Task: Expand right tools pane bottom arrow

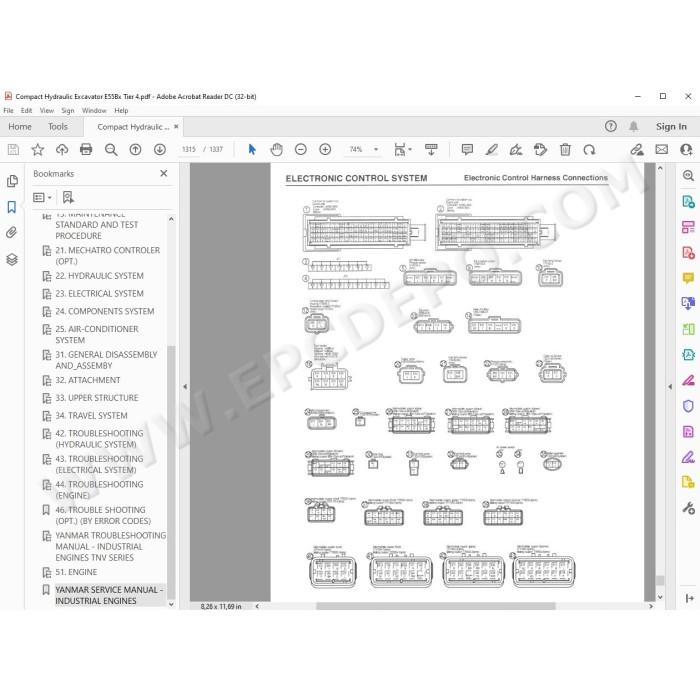Action: click(x=689, y=598)
